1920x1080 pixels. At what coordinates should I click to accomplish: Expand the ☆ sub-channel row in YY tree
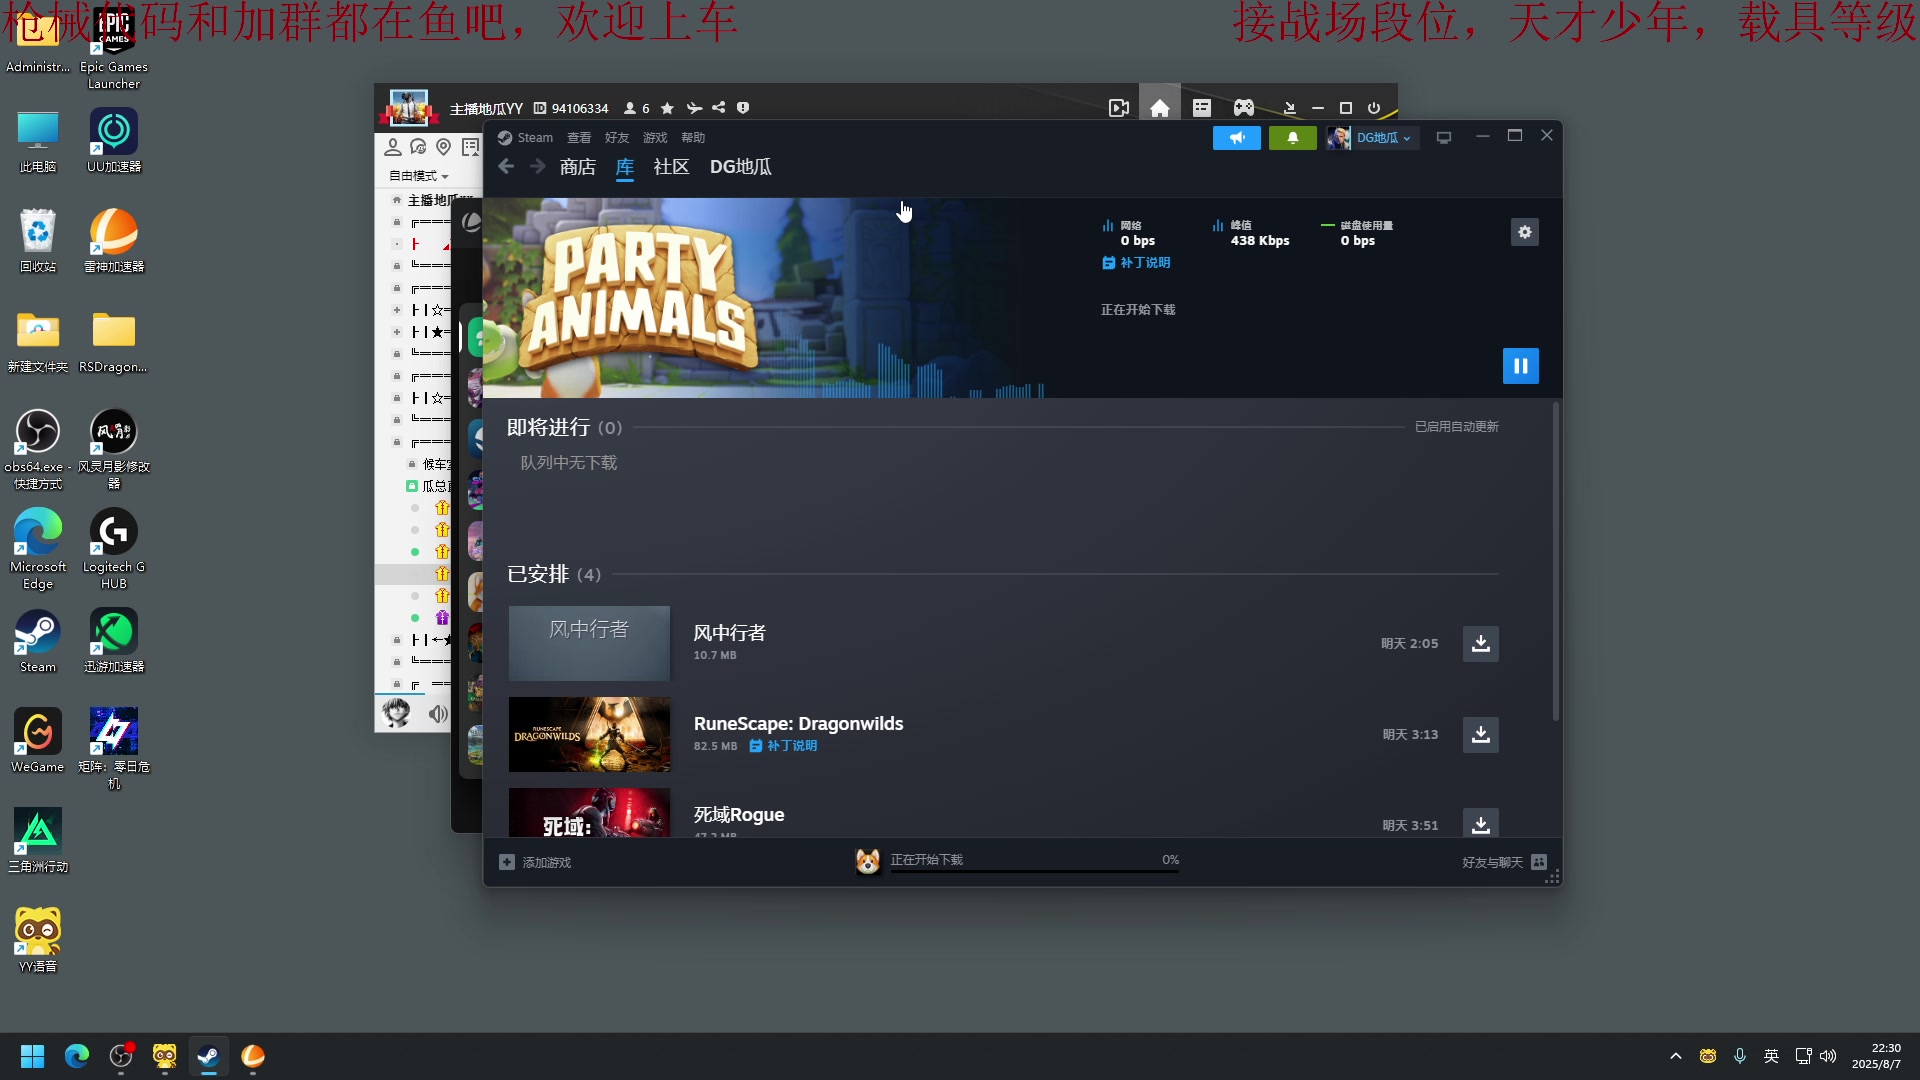[397, 310]
